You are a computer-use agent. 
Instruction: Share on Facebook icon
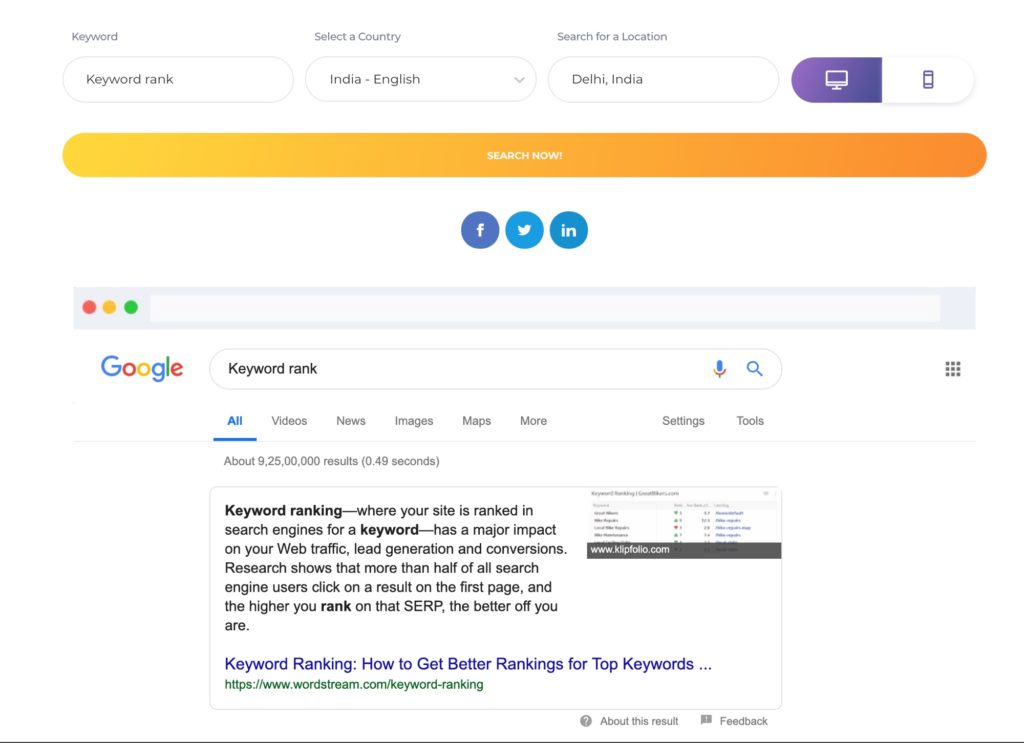click(480, 230)
